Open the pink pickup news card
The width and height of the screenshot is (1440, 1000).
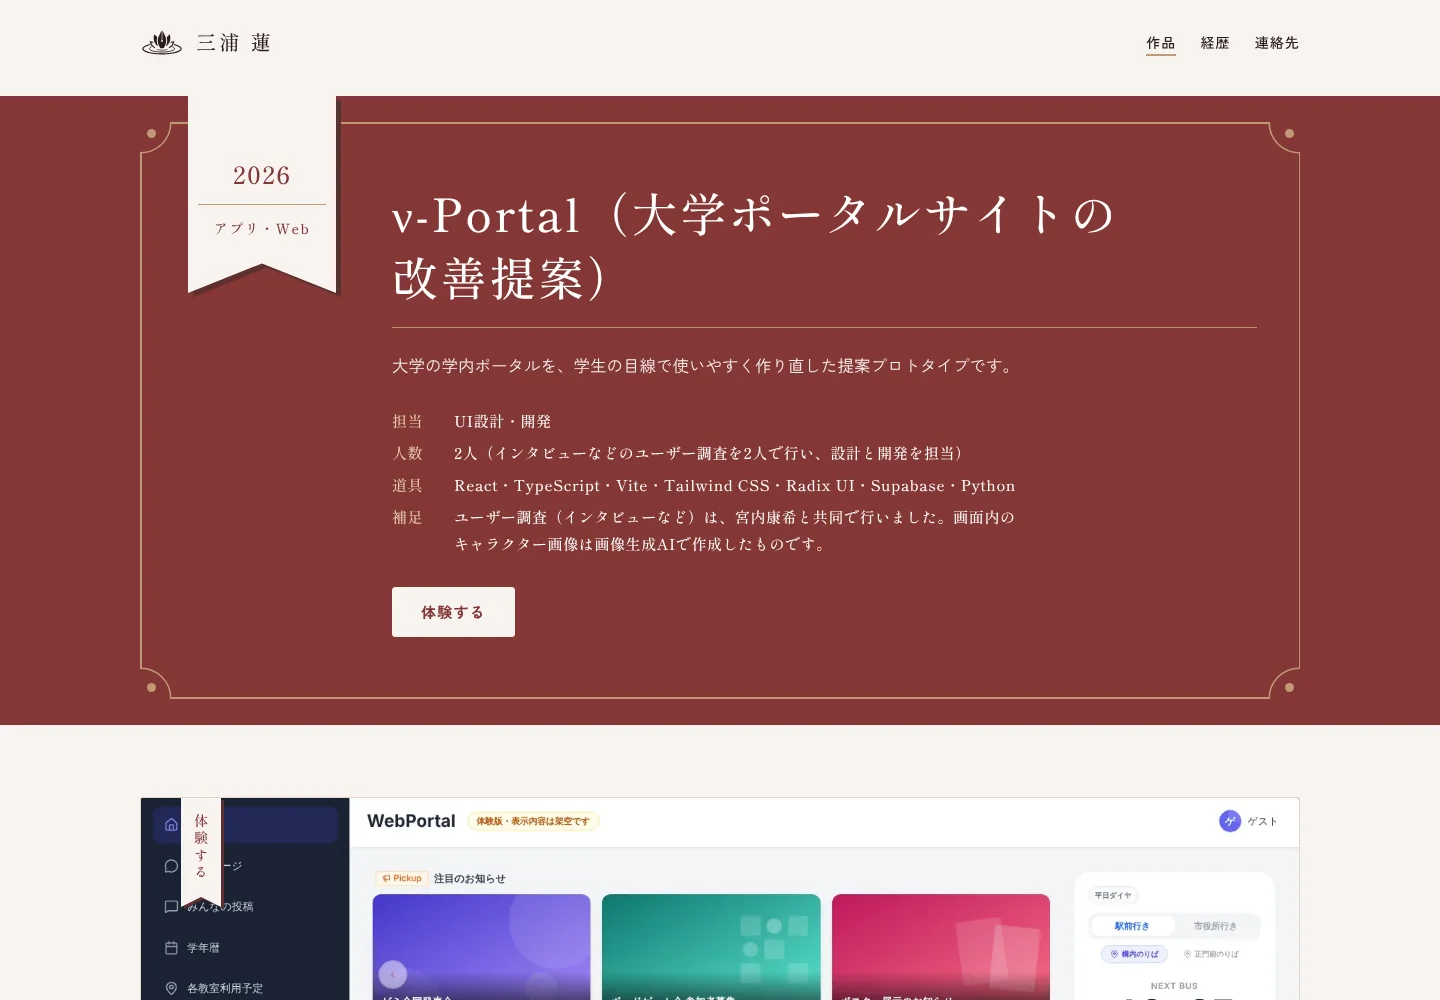click(941, 947)
